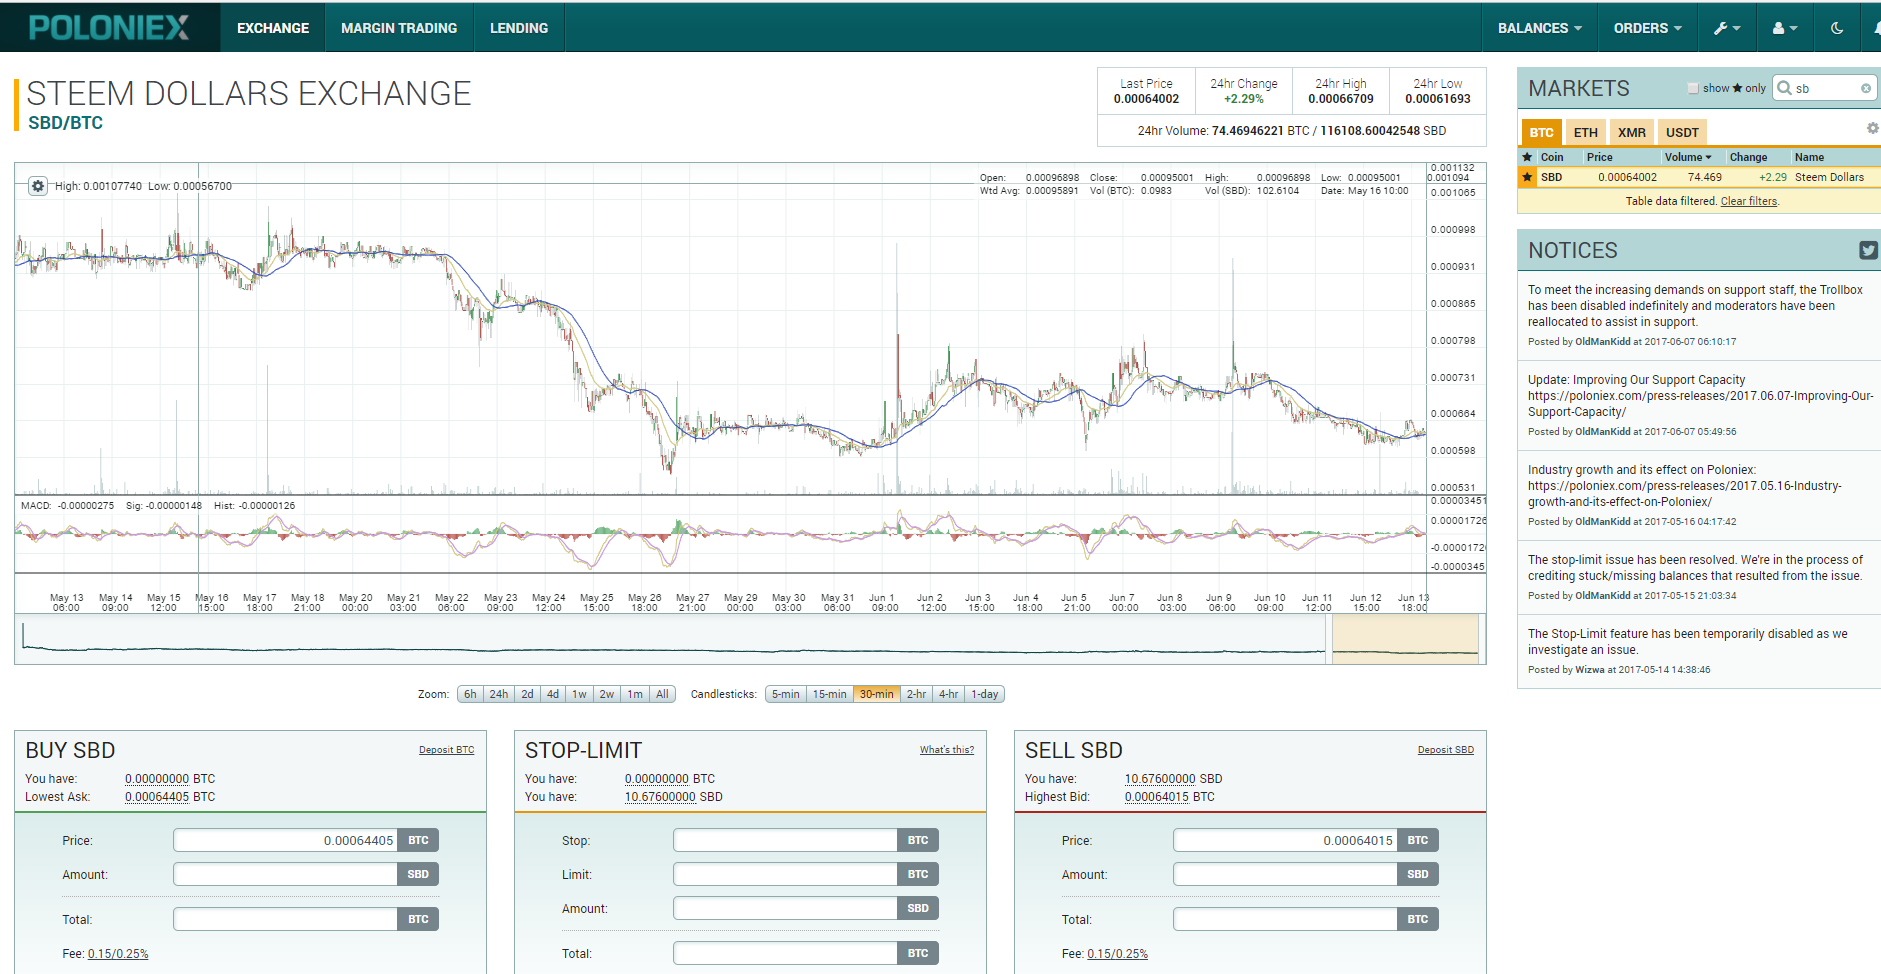Set chart zoom to 24h
The height and width of the screenshot is (974, 1881).
499,694
